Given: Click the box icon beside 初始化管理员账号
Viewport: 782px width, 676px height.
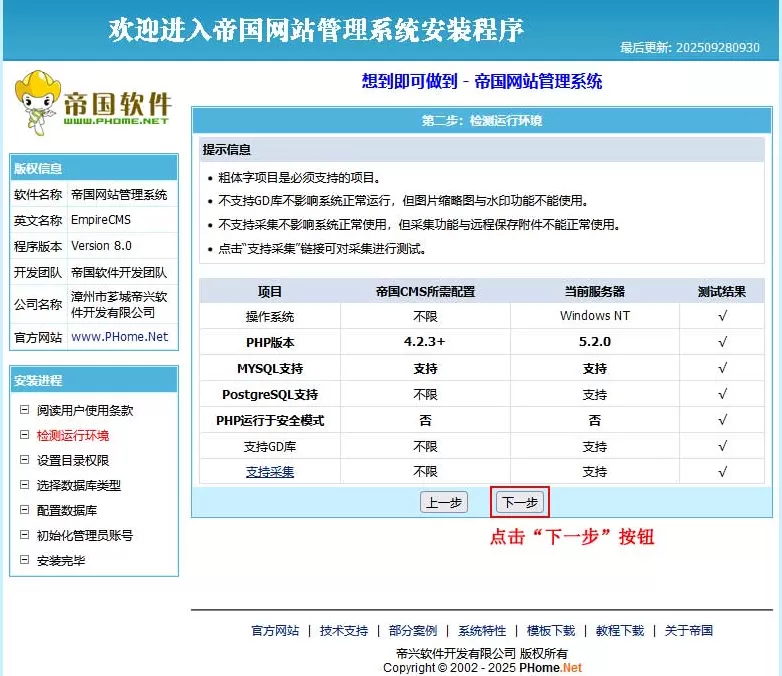Looking at the screenshot, I should (24, 534).
